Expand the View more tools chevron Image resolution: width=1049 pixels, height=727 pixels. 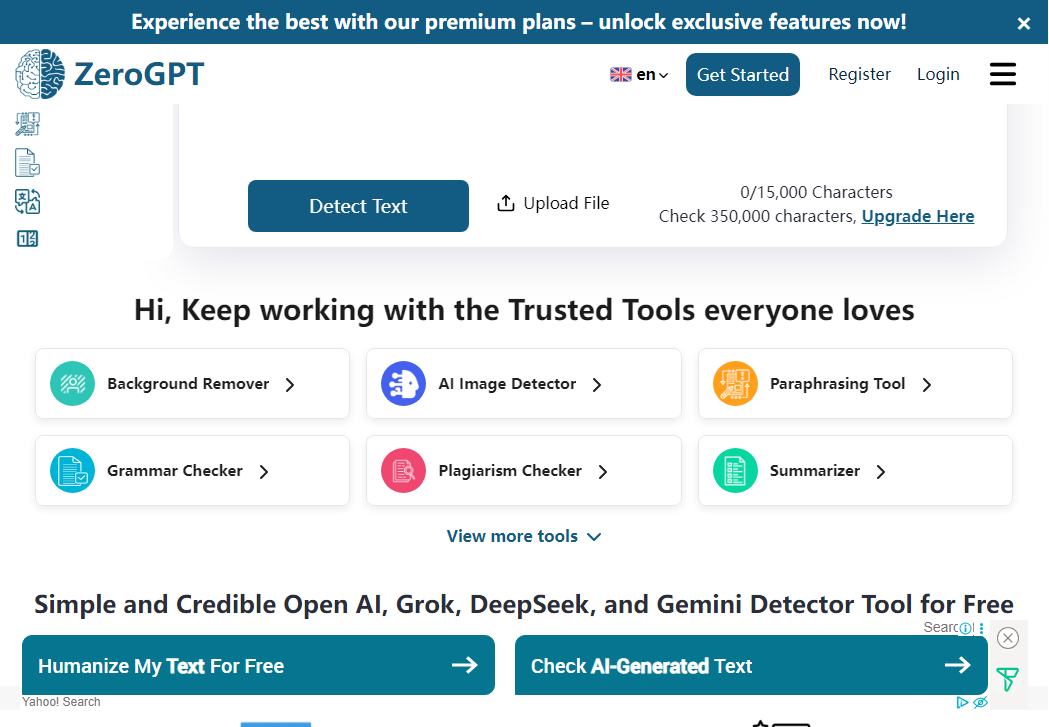click(x=594, y=536)
